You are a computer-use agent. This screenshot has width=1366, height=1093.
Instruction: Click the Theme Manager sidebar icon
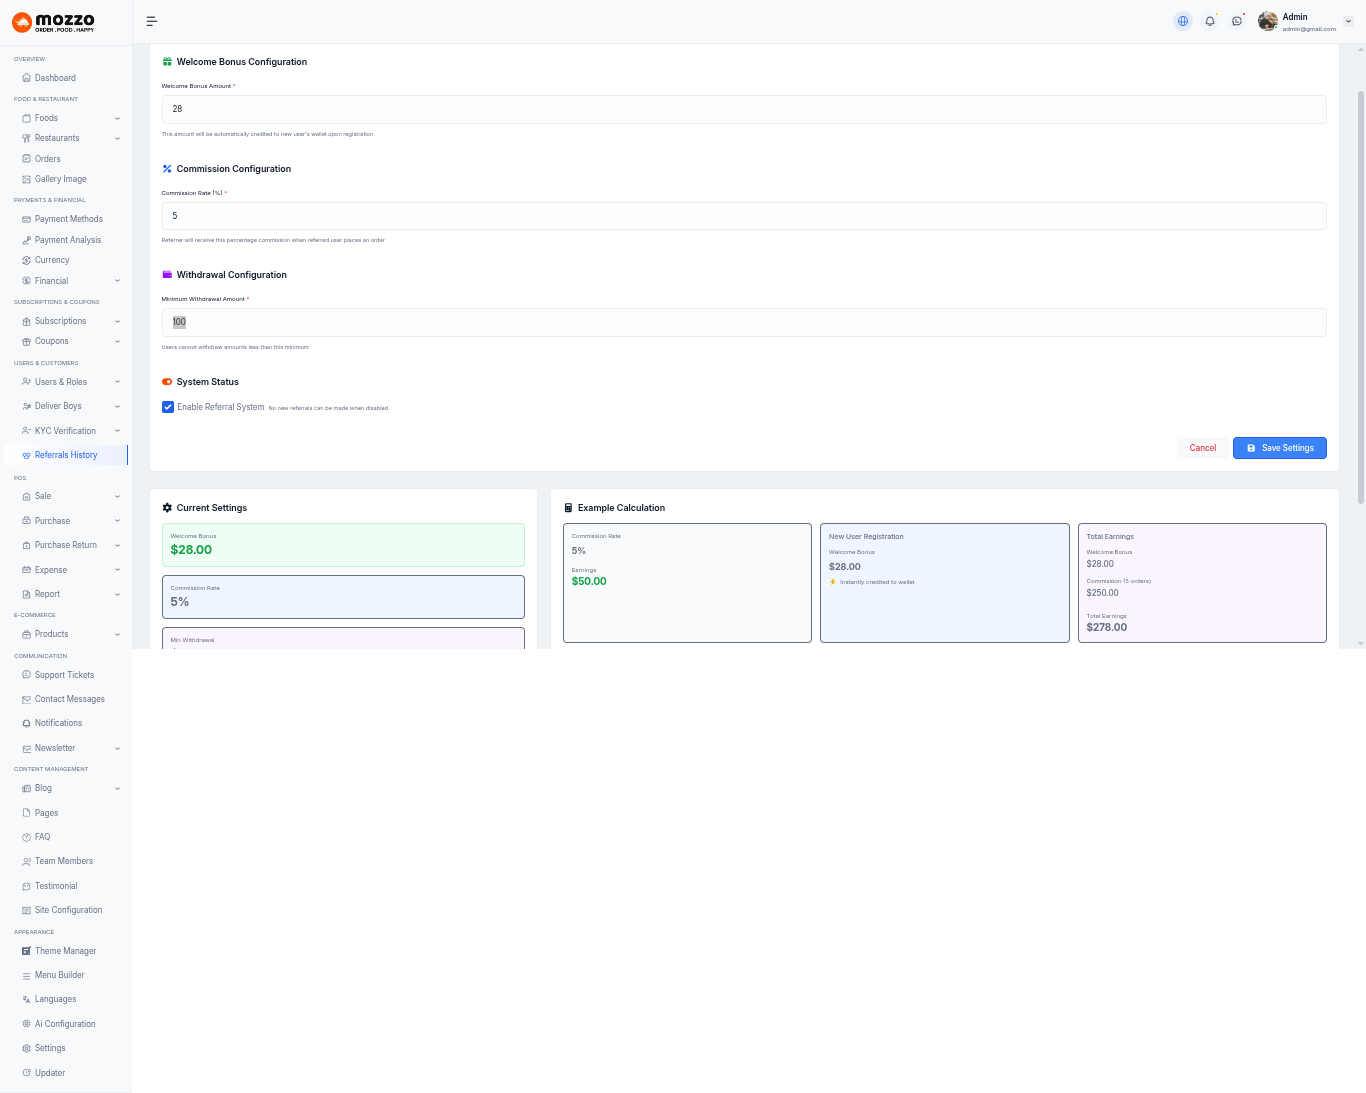click(26, 951)
